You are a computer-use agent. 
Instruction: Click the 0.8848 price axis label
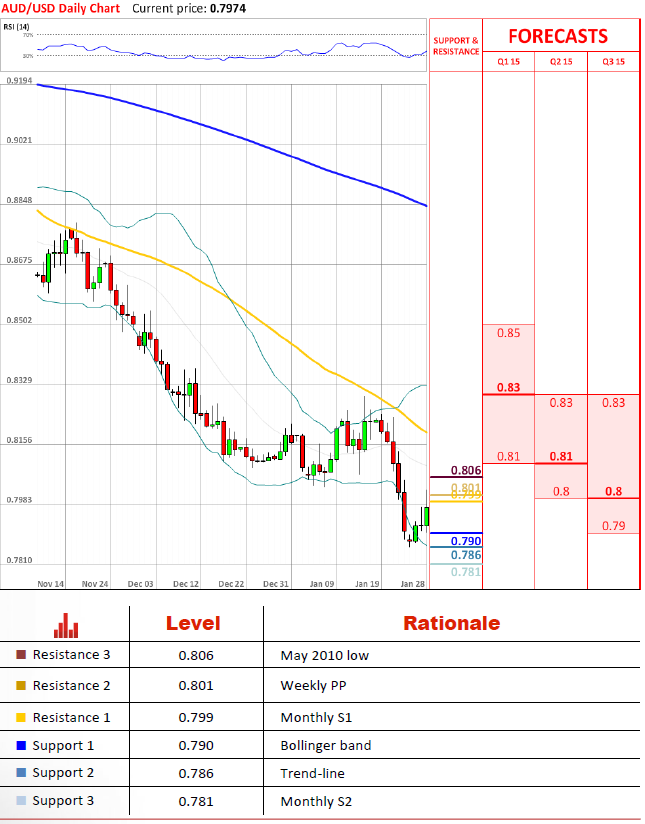(19, 200)
